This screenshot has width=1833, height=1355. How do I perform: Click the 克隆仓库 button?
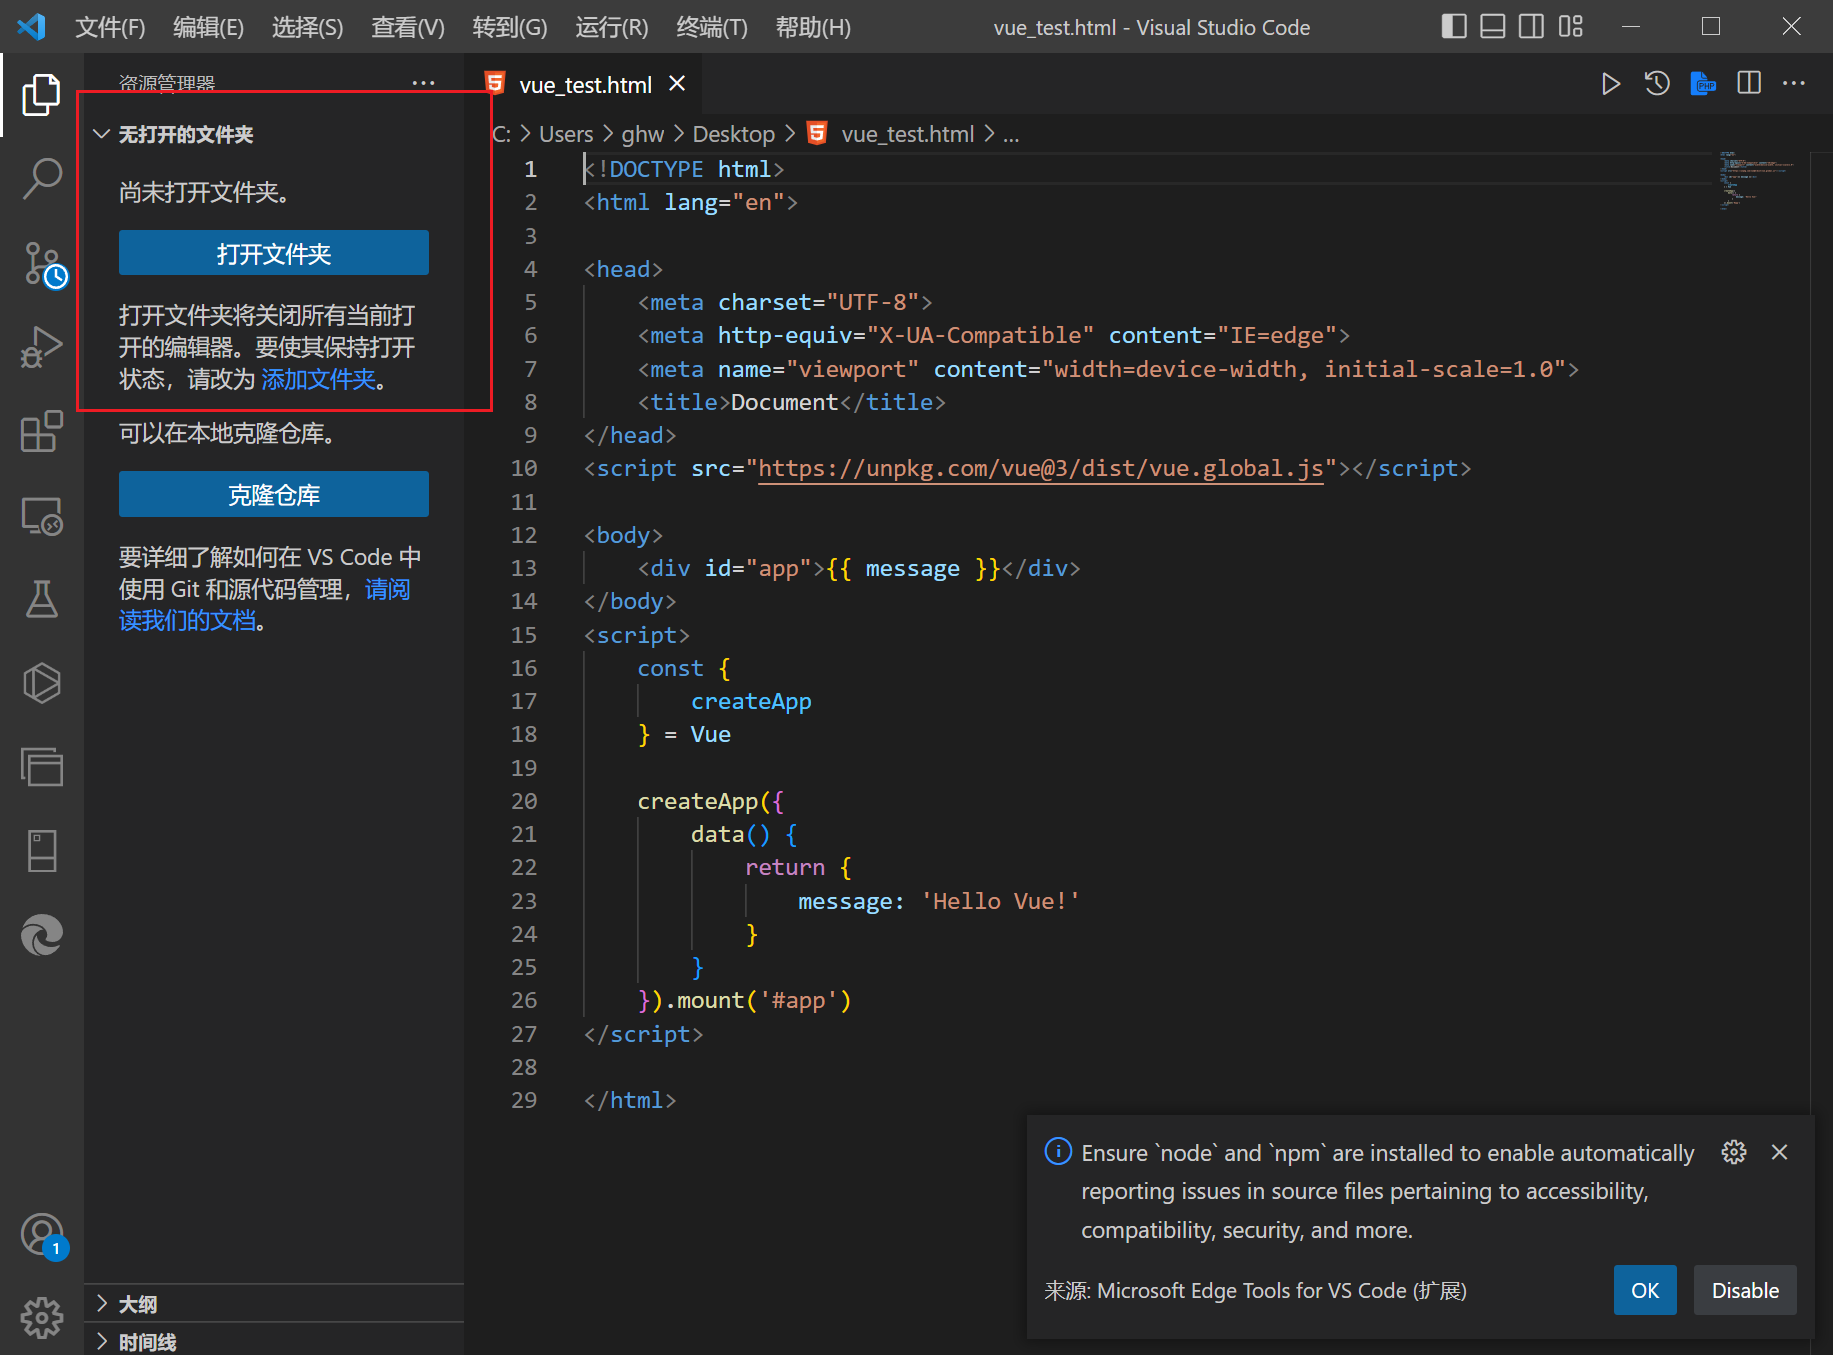coord(273,494)
